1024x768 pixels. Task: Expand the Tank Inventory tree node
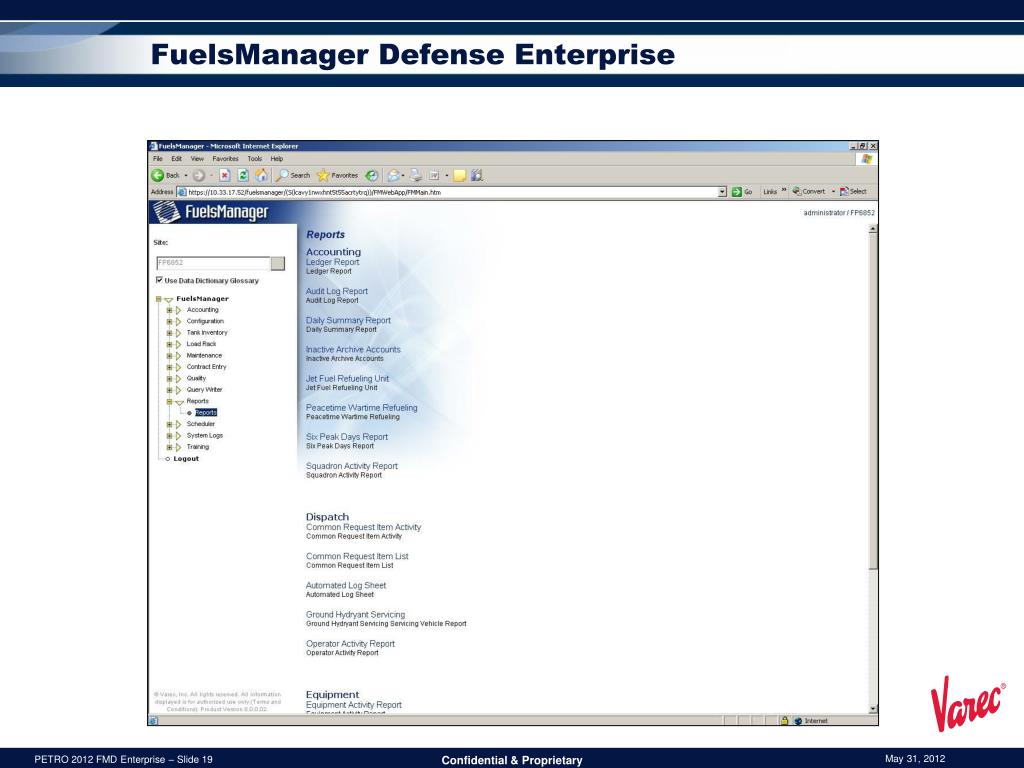(169, 333)
